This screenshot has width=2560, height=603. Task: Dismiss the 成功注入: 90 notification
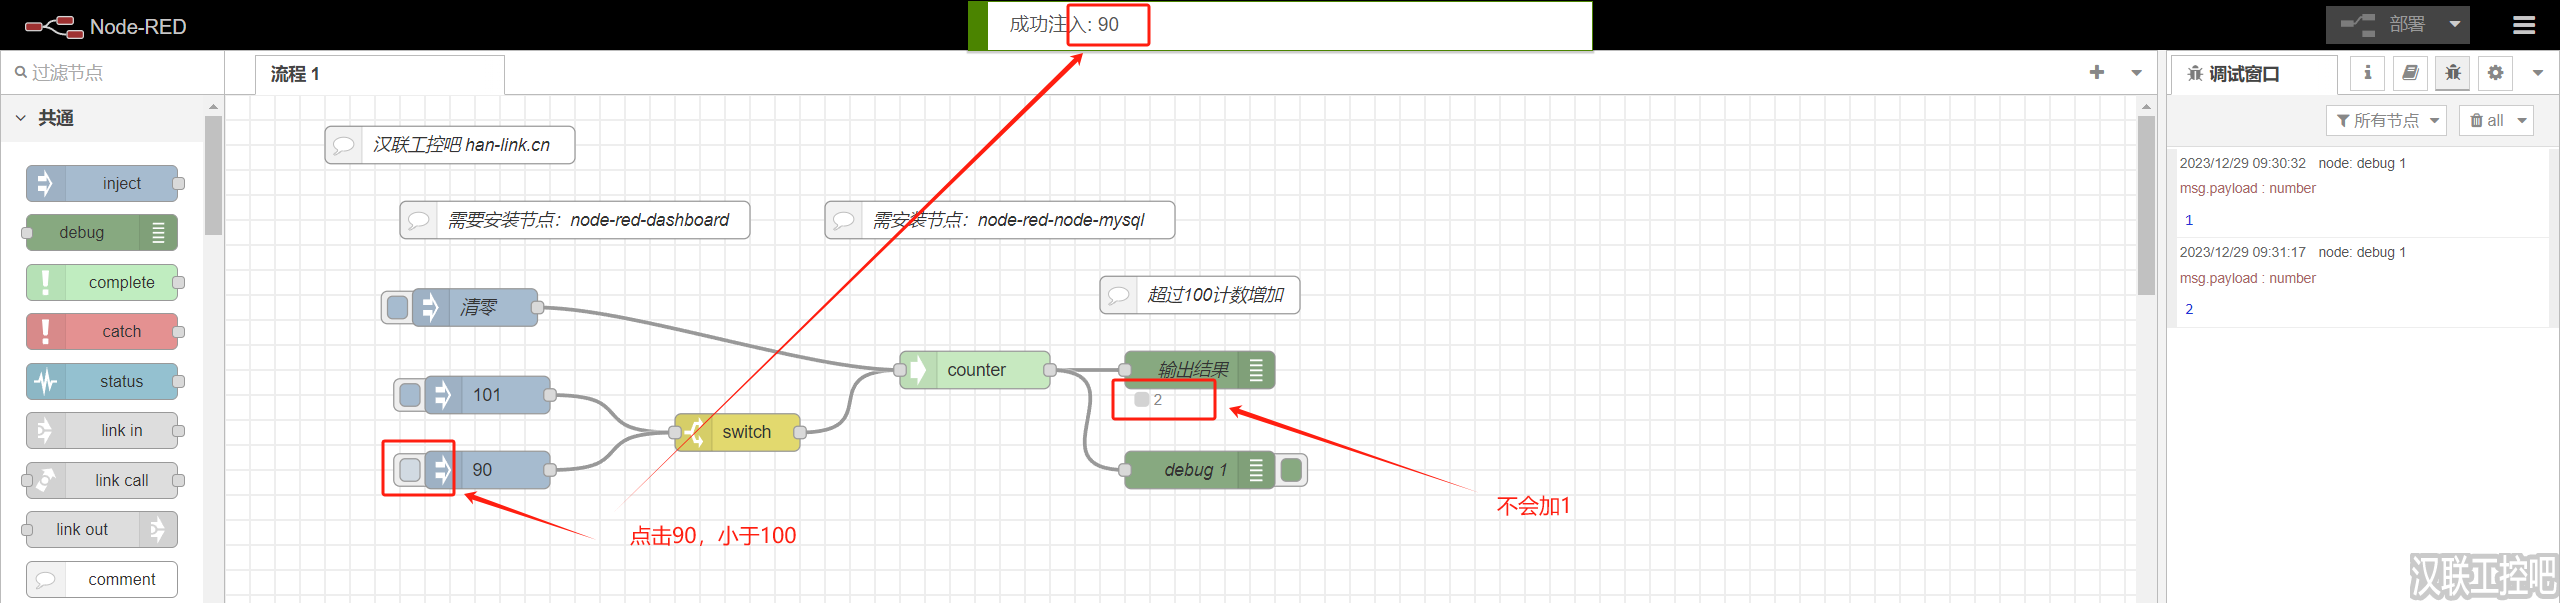[1280, 25]
